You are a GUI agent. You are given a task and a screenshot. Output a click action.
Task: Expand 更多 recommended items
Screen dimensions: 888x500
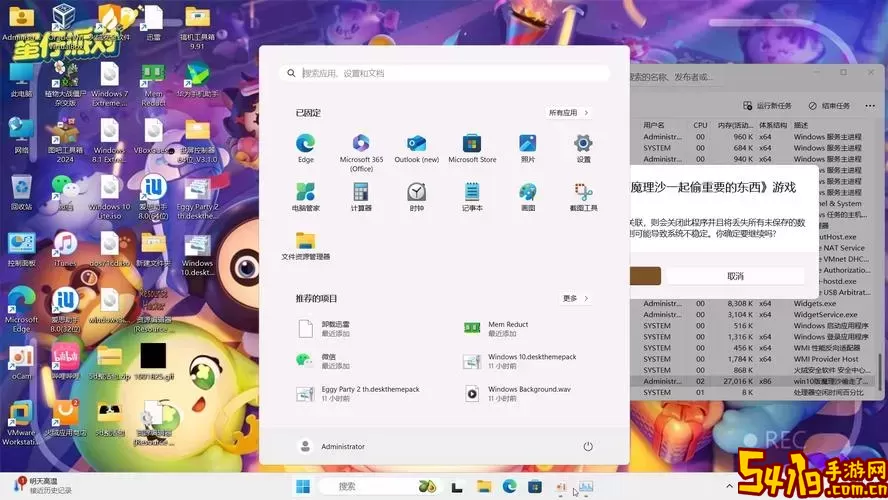pyautogui.click(x=575, y=298)
